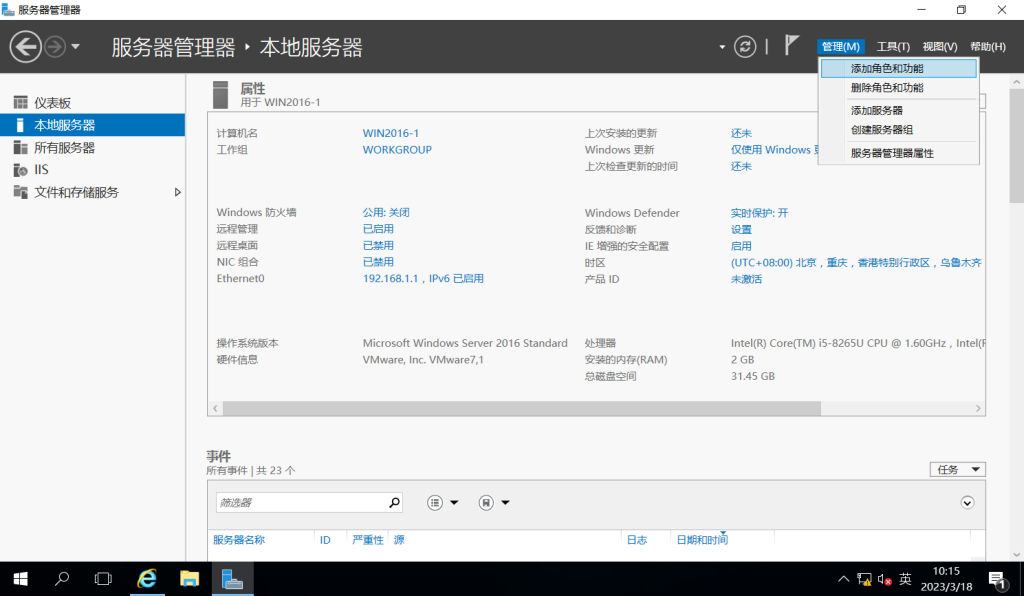Click the forward navigation arrow
This screenshot has height=596, width=1024.
pos(55,47)
